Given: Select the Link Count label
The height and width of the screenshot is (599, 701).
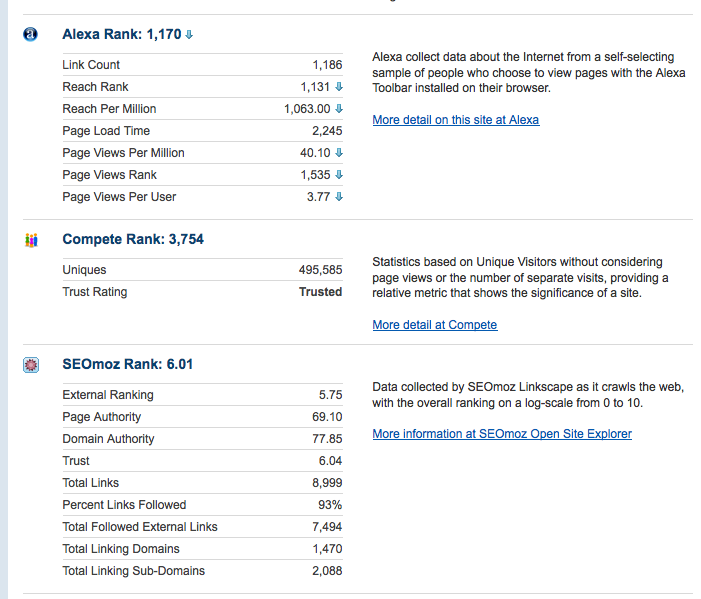Looking at the screenshot, I should click(91, 65).
